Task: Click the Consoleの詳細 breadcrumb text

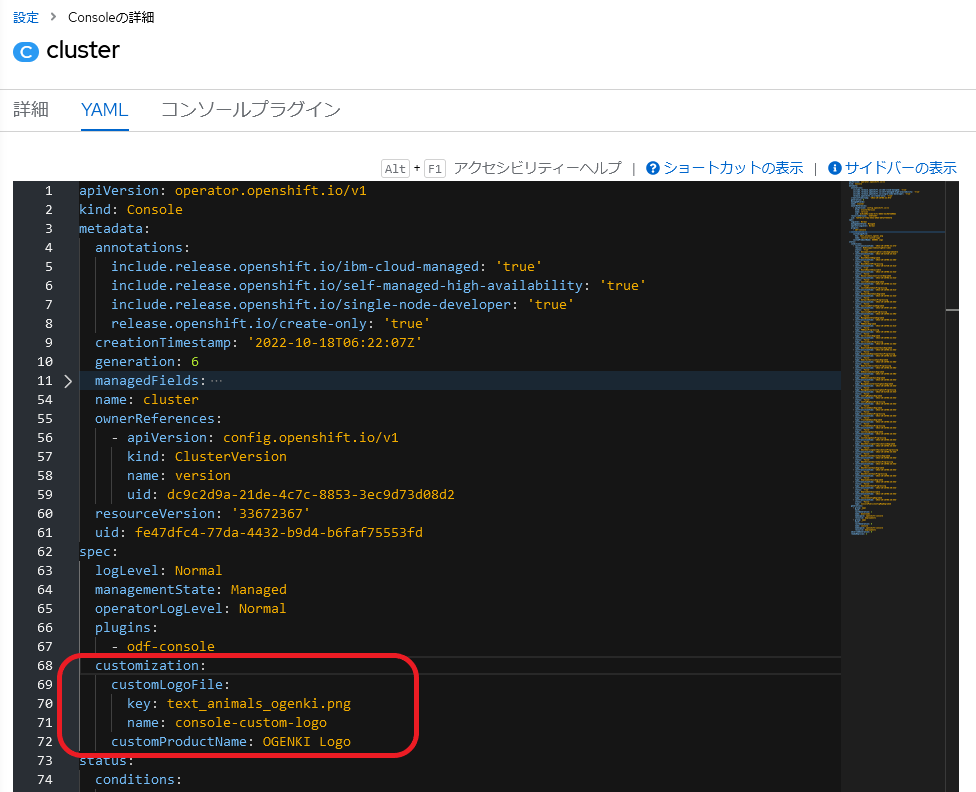Action: point(111,17)
